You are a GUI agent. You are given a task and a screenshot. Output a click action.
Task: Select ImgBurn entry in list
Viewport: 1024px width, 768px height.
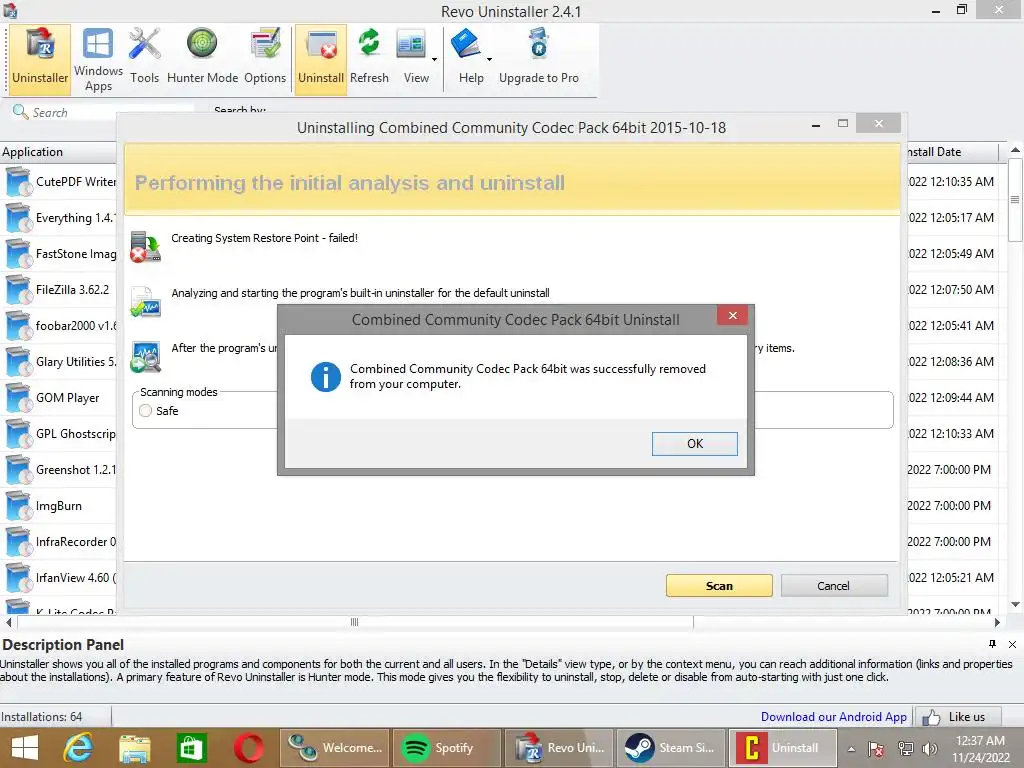60,505
